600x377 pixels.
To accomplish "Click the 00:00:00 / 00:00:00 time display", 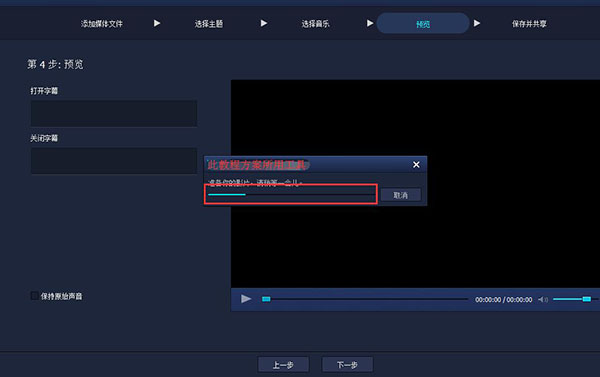I will click(504, 300).
